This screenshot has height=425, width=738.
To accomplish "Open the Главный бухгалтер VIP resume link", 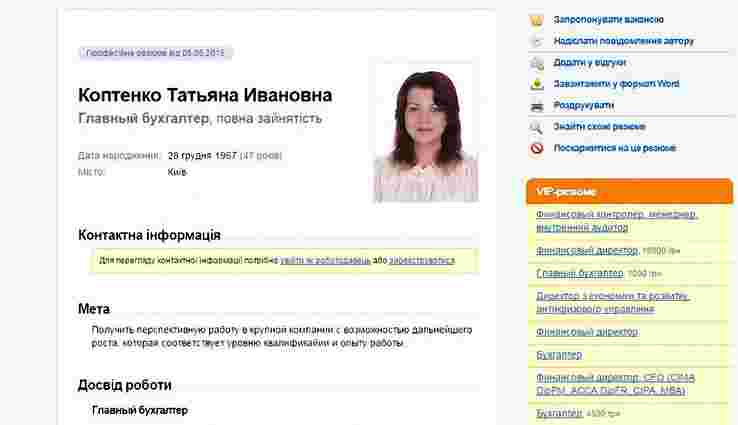I will (580, 273).
